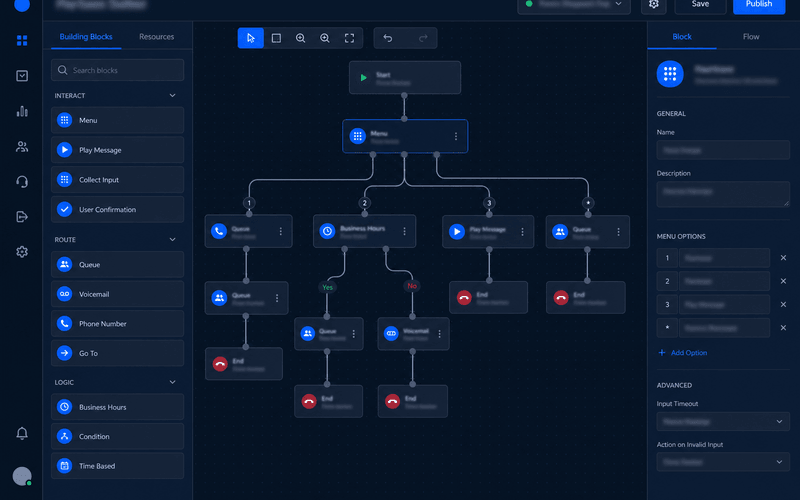Remove menu option 3

tap(783, 305)
